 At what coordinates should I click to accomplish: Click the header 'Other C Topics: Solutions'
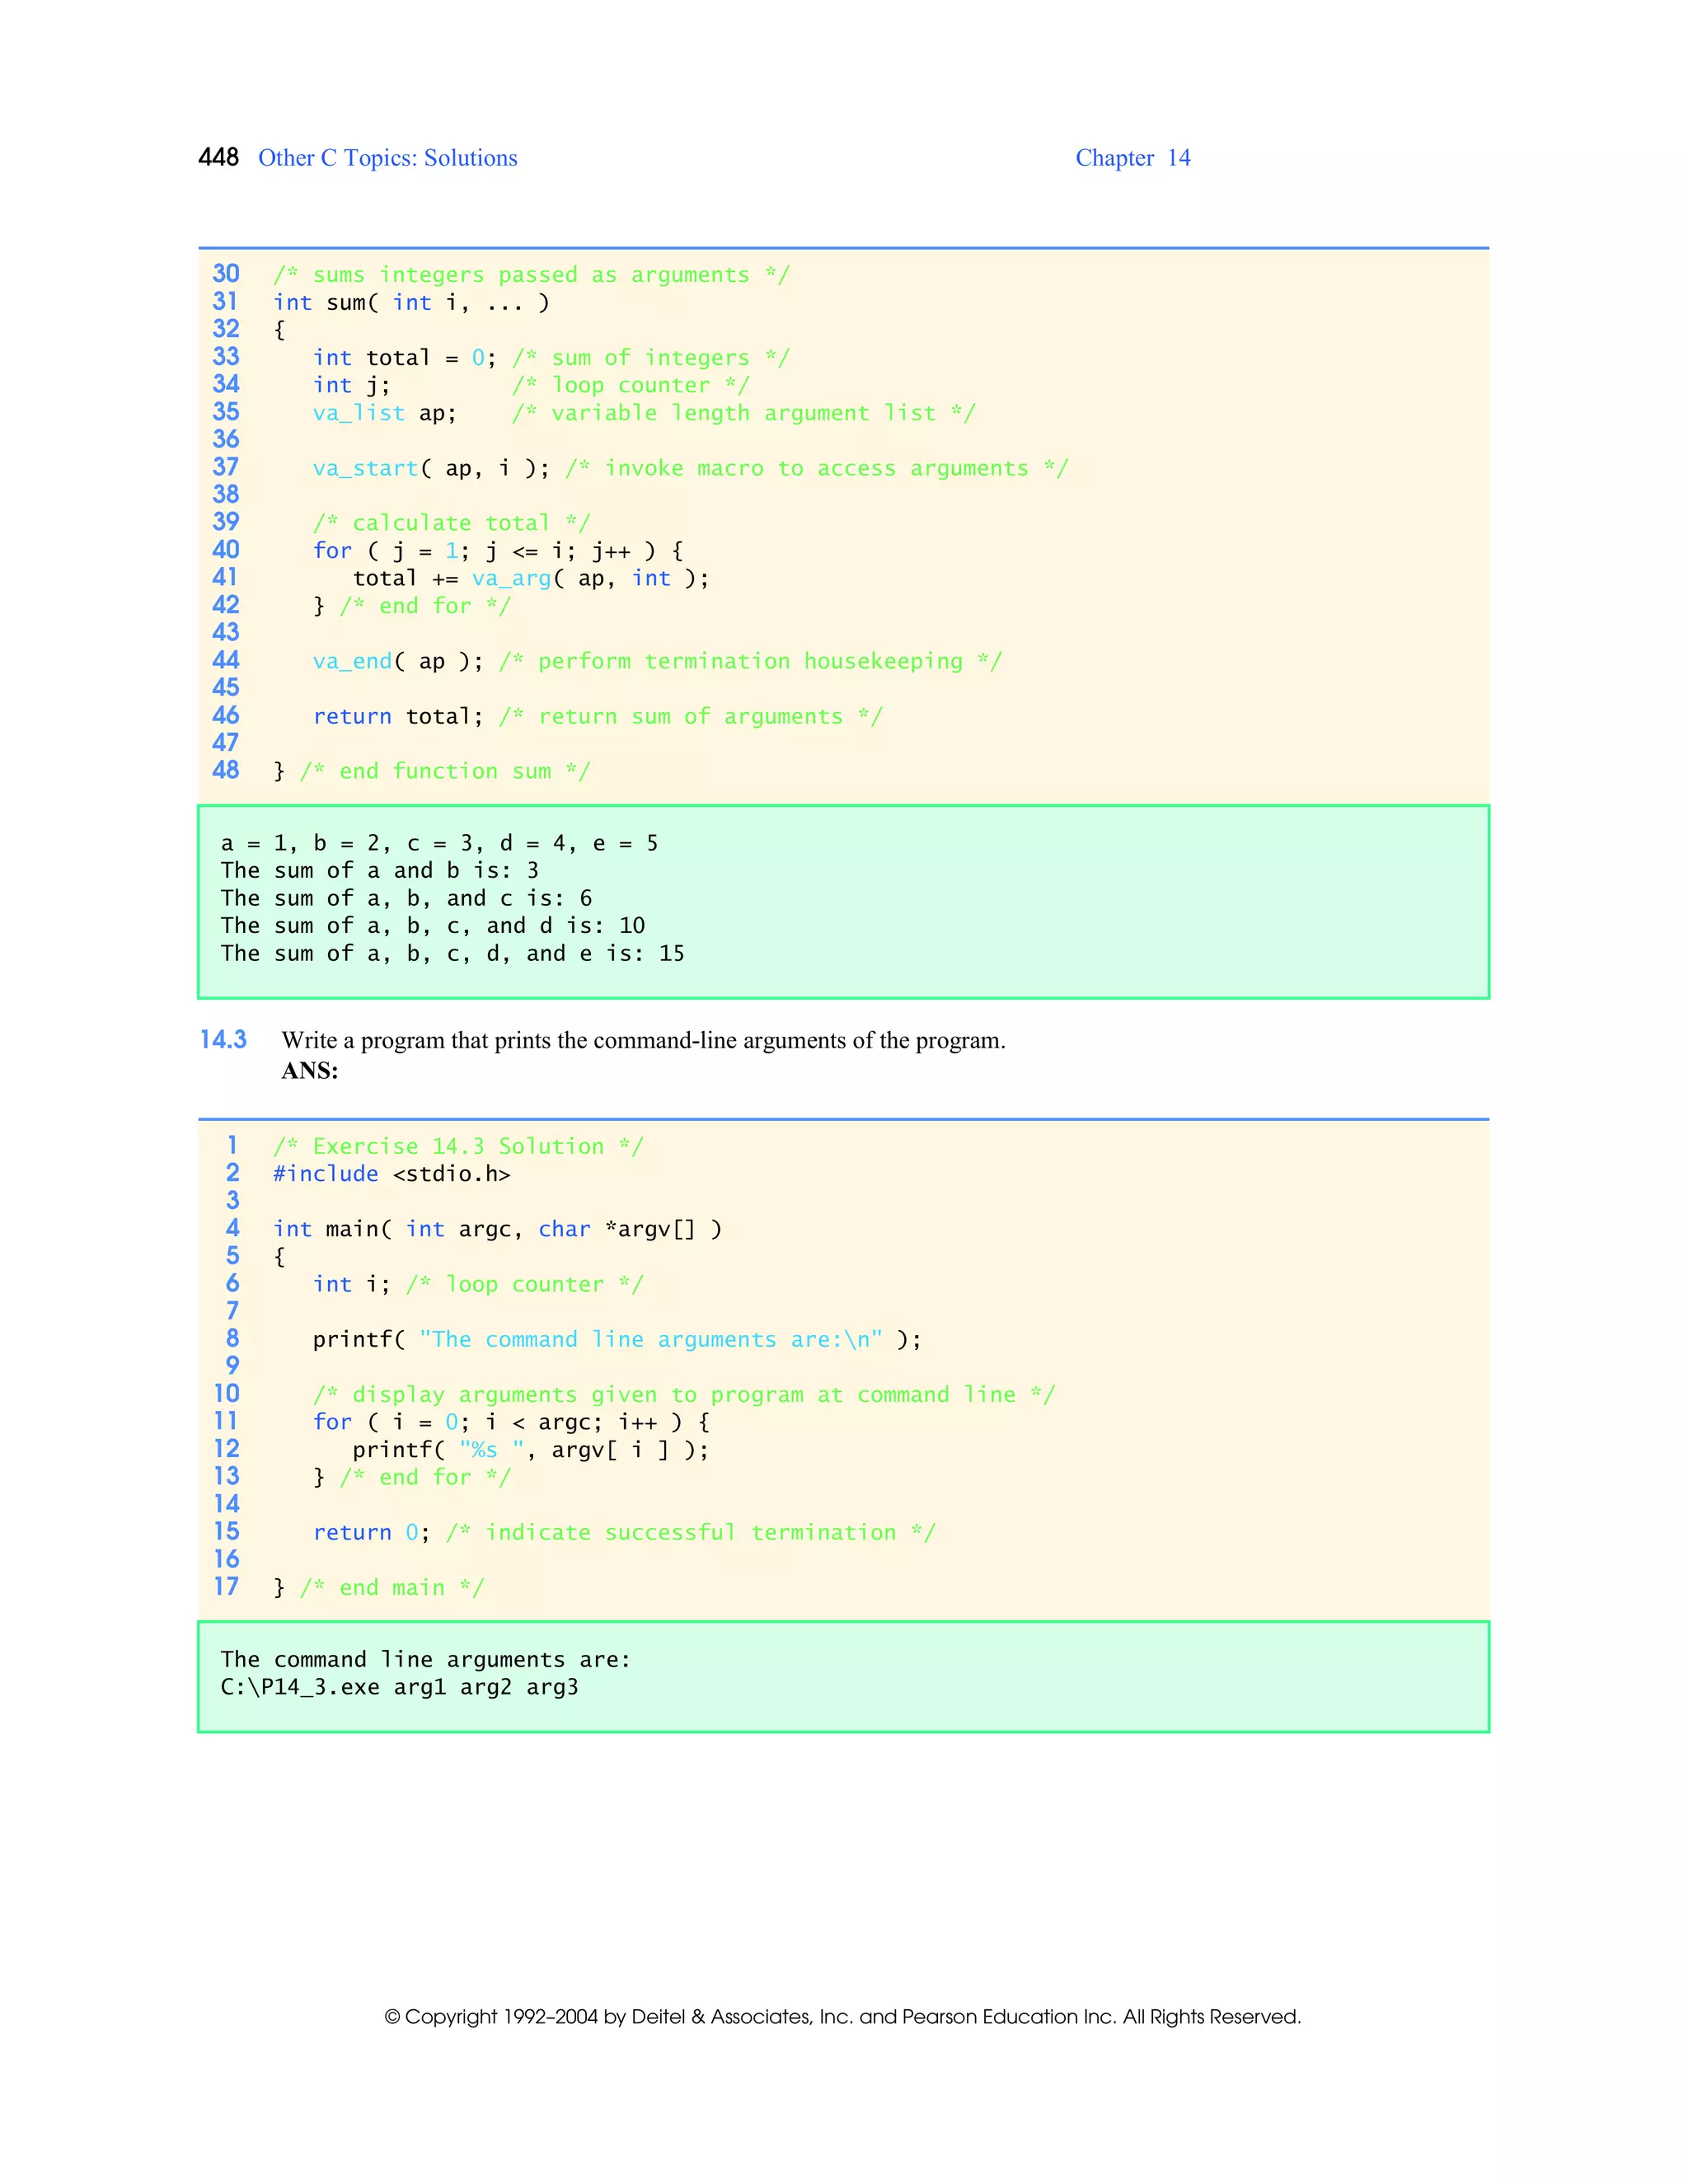(387, 158)
